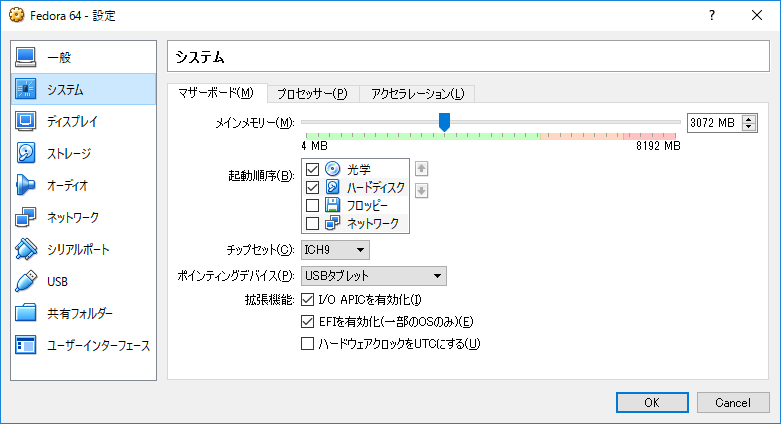781x424 pixels.
Task: Click the フロッピー disk icon in boot order
Action: (332, 205)
